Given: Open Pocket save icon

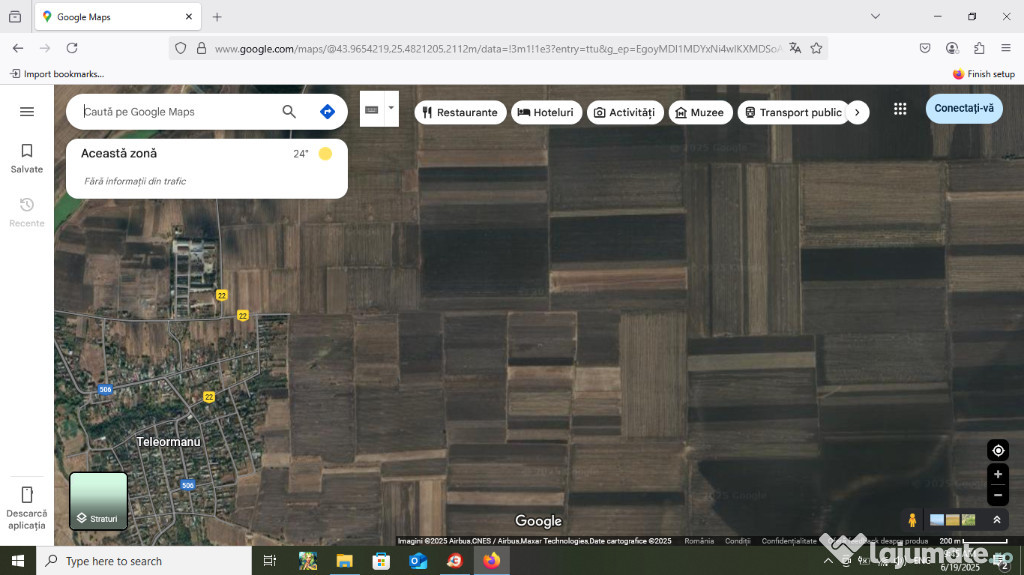Looking at the screenshot, I should [925, 48].
